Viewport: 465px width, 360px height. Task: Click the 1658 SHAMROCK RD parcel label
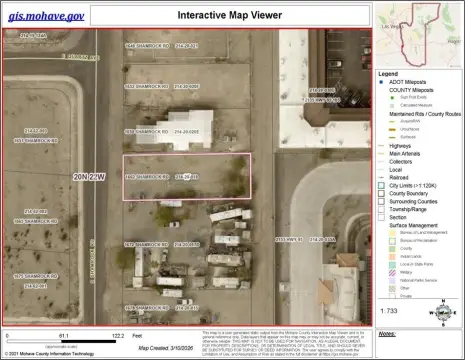click(146, 132)
